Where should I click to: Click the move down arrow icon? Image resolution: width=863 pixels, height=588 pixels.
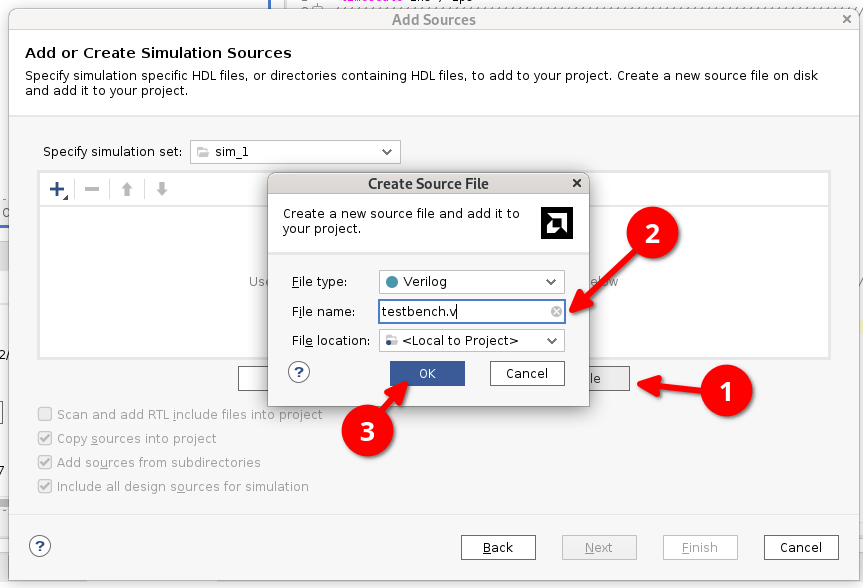[161, 189]
